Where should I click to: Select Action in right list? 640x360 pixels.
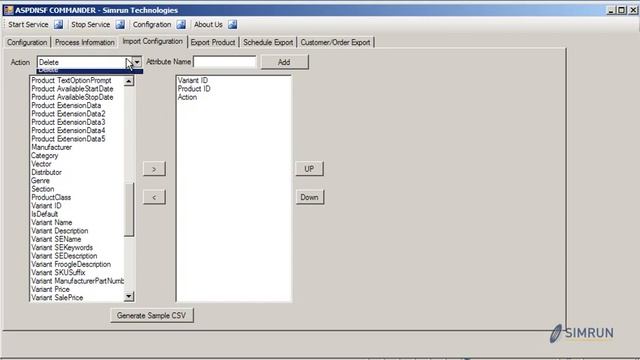tap(187, 97)
